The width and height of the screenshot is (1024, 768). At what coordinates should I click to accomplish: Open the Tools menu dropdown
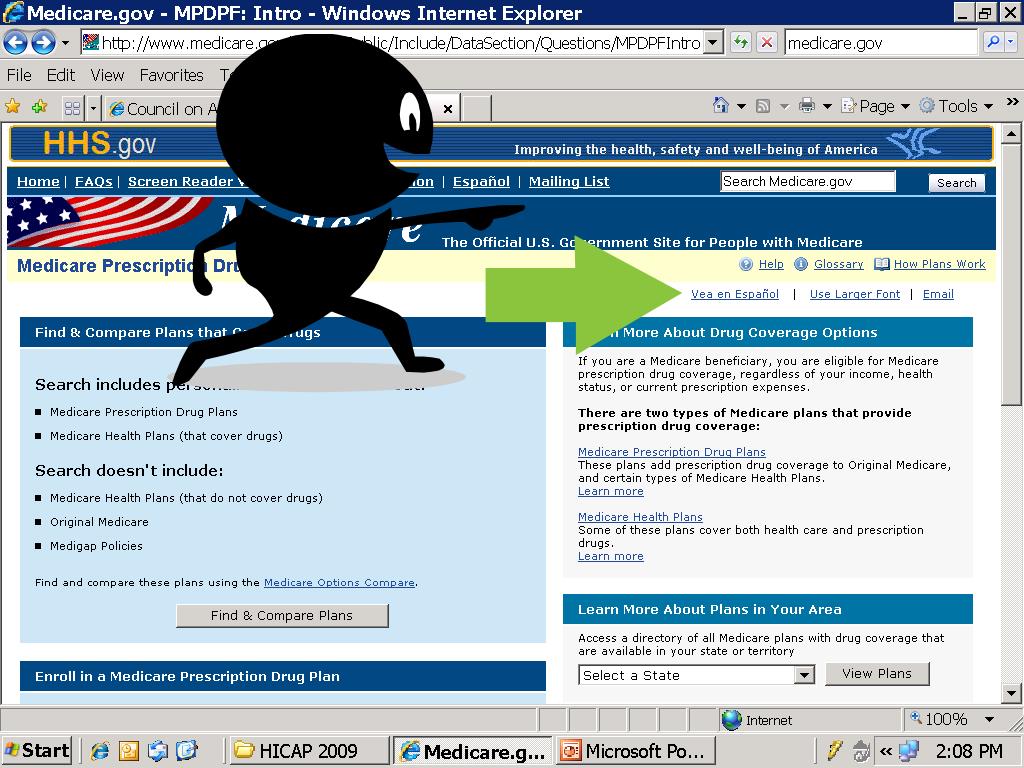(956, 106)
